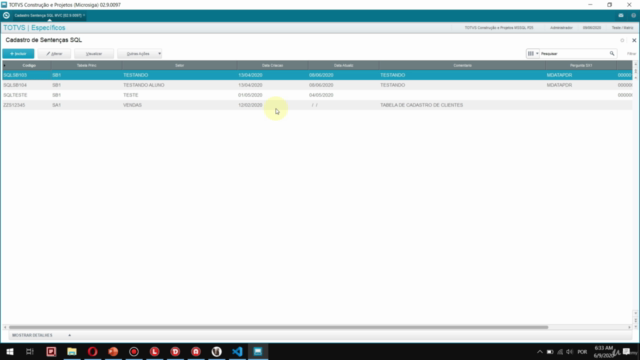Select the Cadastro Sentença SQL MVC tab

(x=49, y=16)
